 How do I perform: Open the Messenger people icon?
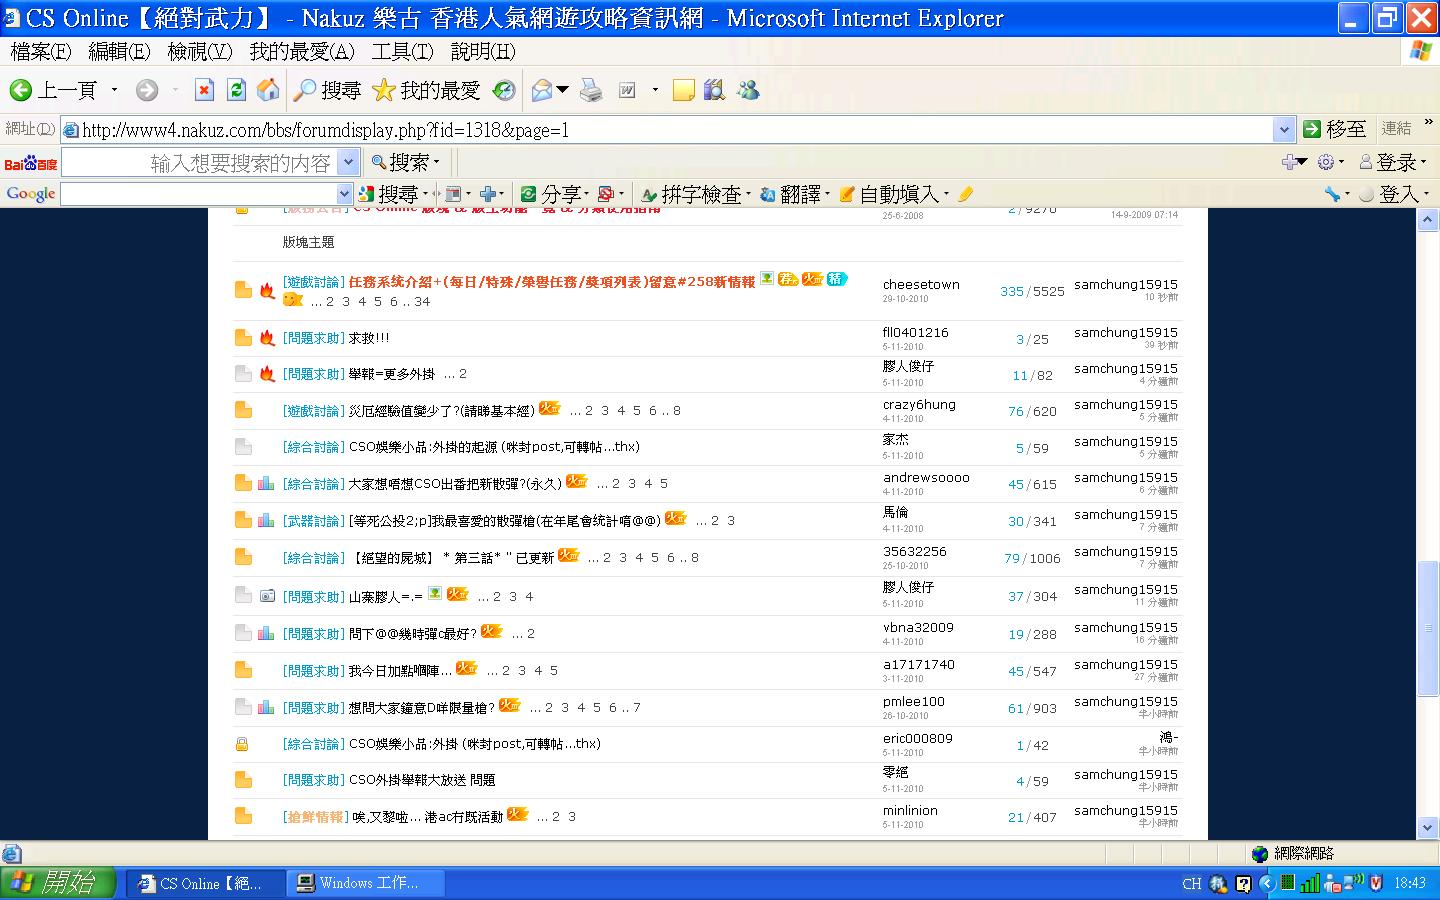[x=748, y=91]
